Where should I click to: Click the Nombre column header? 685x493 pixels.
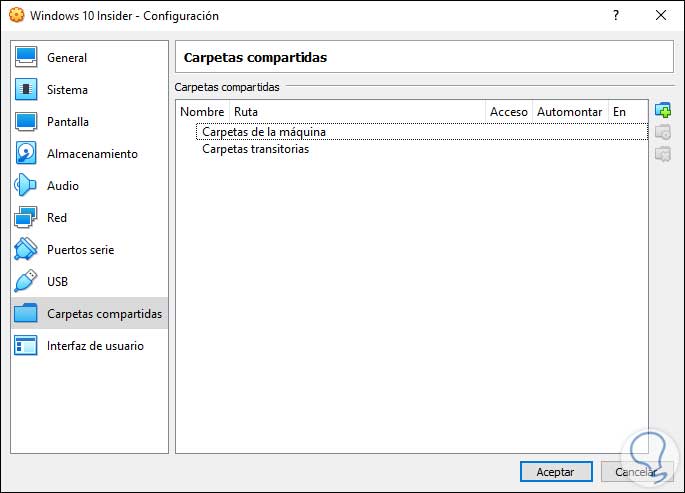point(202,112)
